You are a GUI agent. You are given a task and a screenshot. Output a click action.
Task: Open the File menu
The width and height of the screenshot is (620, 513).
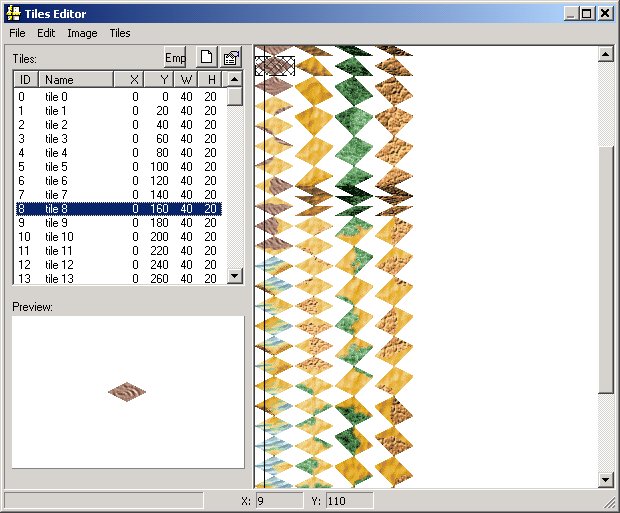point(17,33)
